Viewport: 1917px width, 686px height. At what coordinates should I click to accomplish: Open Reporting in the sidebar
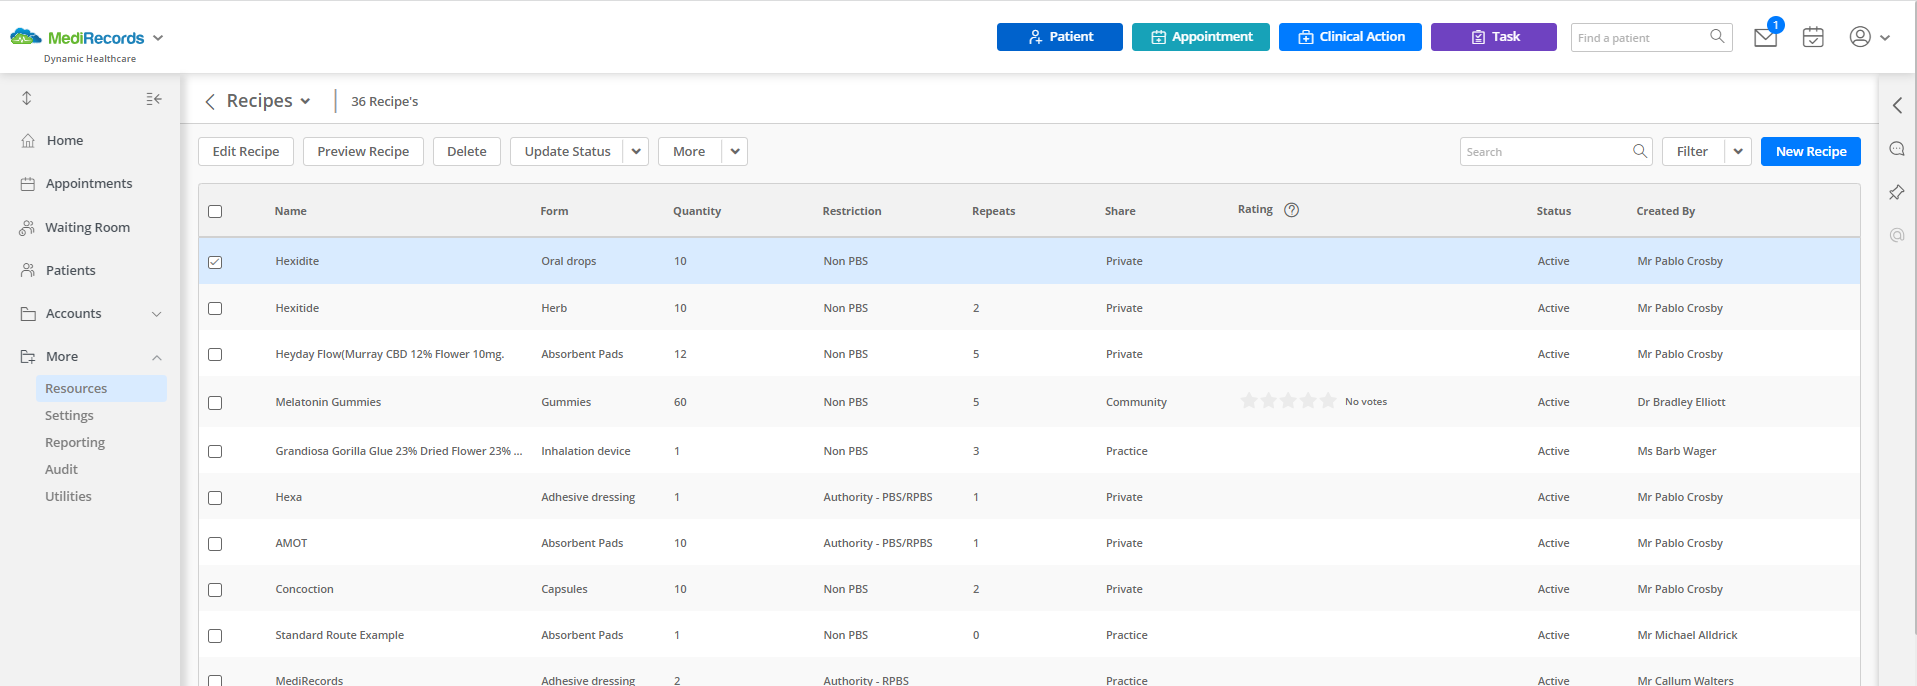point(75,442)
